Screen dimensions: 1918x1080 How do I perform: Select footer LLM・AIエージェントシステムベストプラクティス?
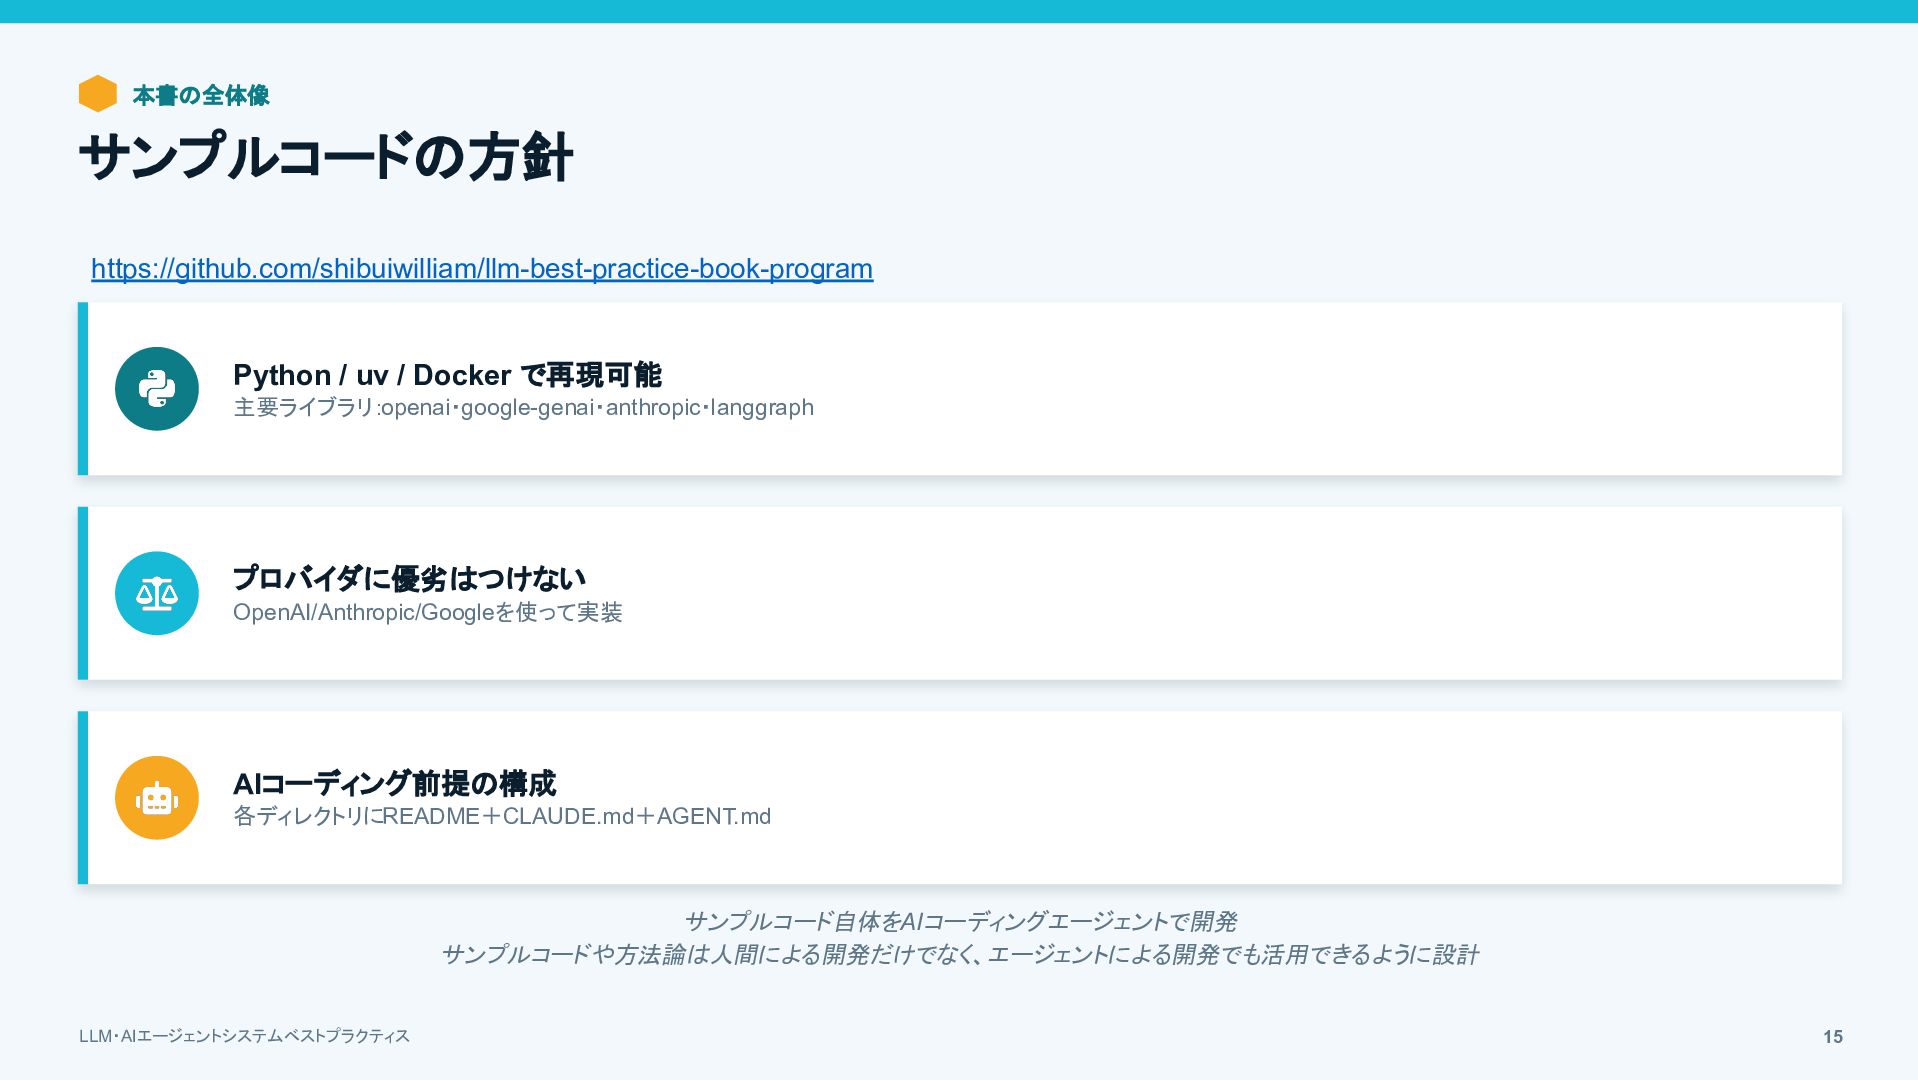(x=244, y=1036)
